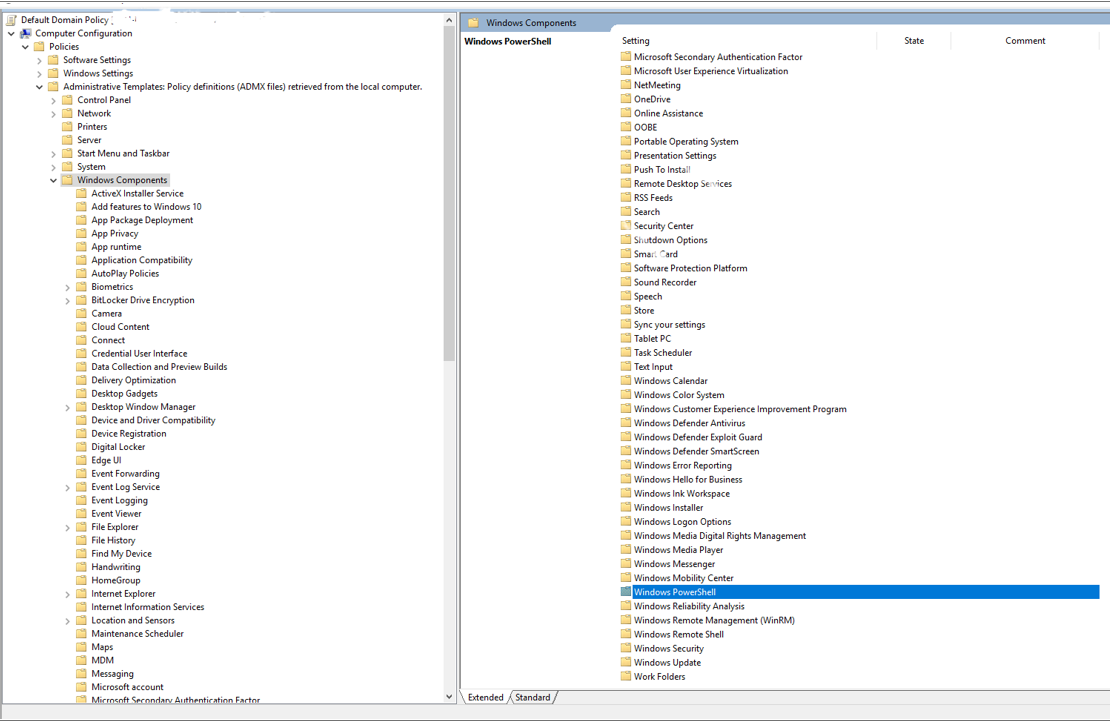Screen dimensions: 1110x722
Task: Click the tree pane scrollbar down arrow
Action: click(x=449, y=697)
